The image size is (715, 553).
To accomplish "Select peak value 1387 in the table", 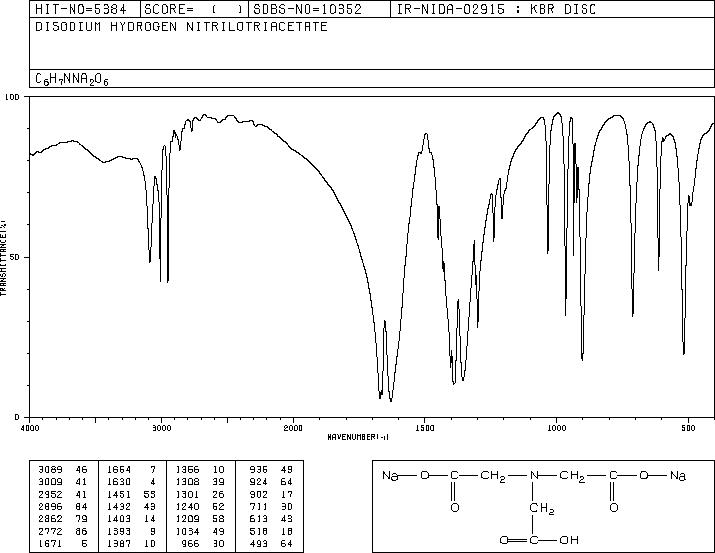I will click(119, 544).
